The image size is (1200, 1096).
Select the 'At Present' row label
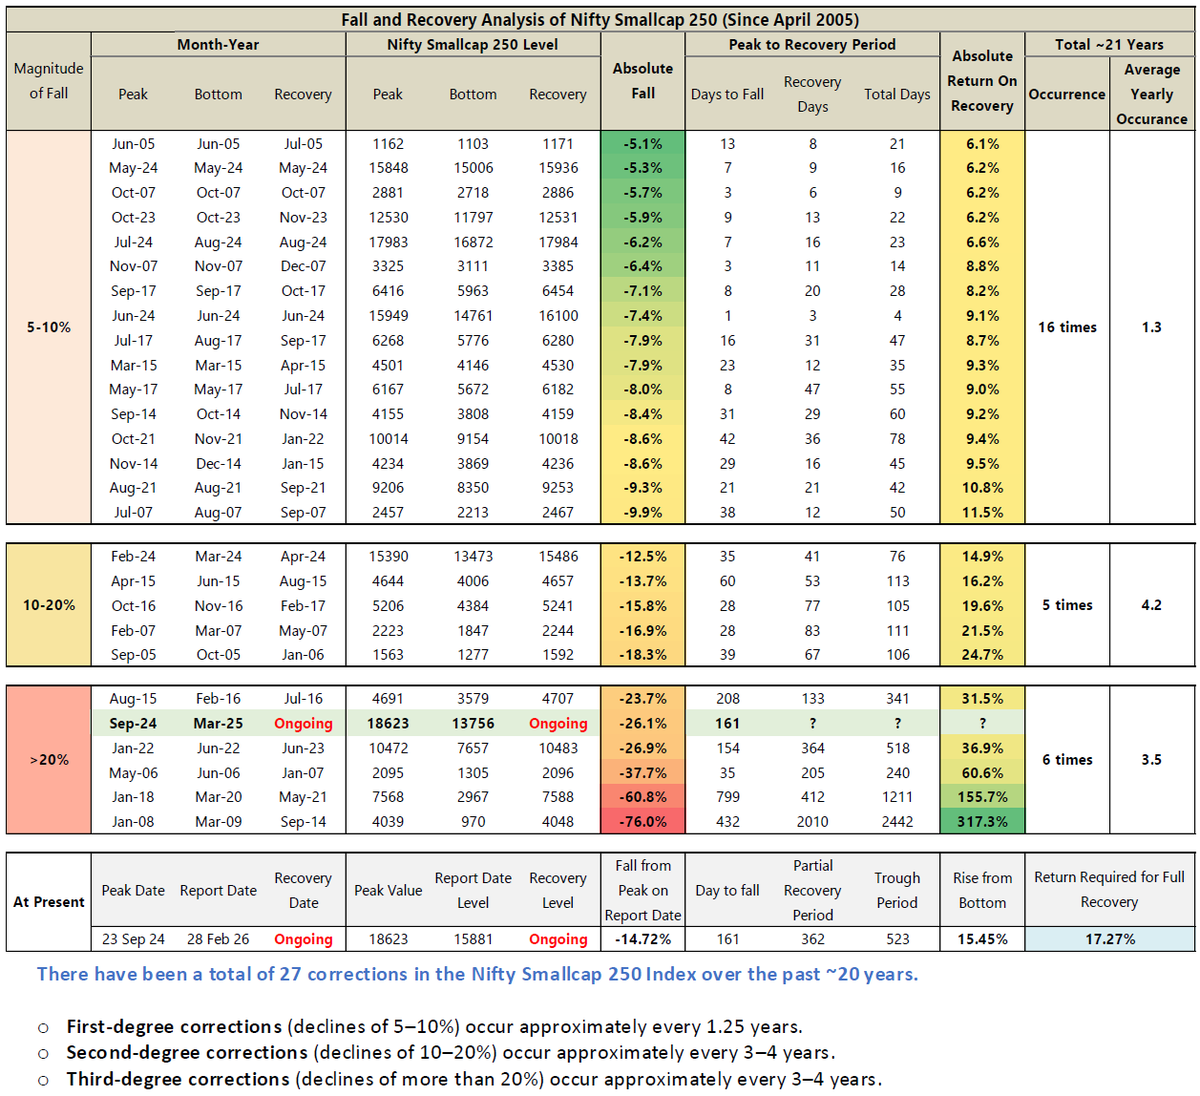[x=49, y=902]
